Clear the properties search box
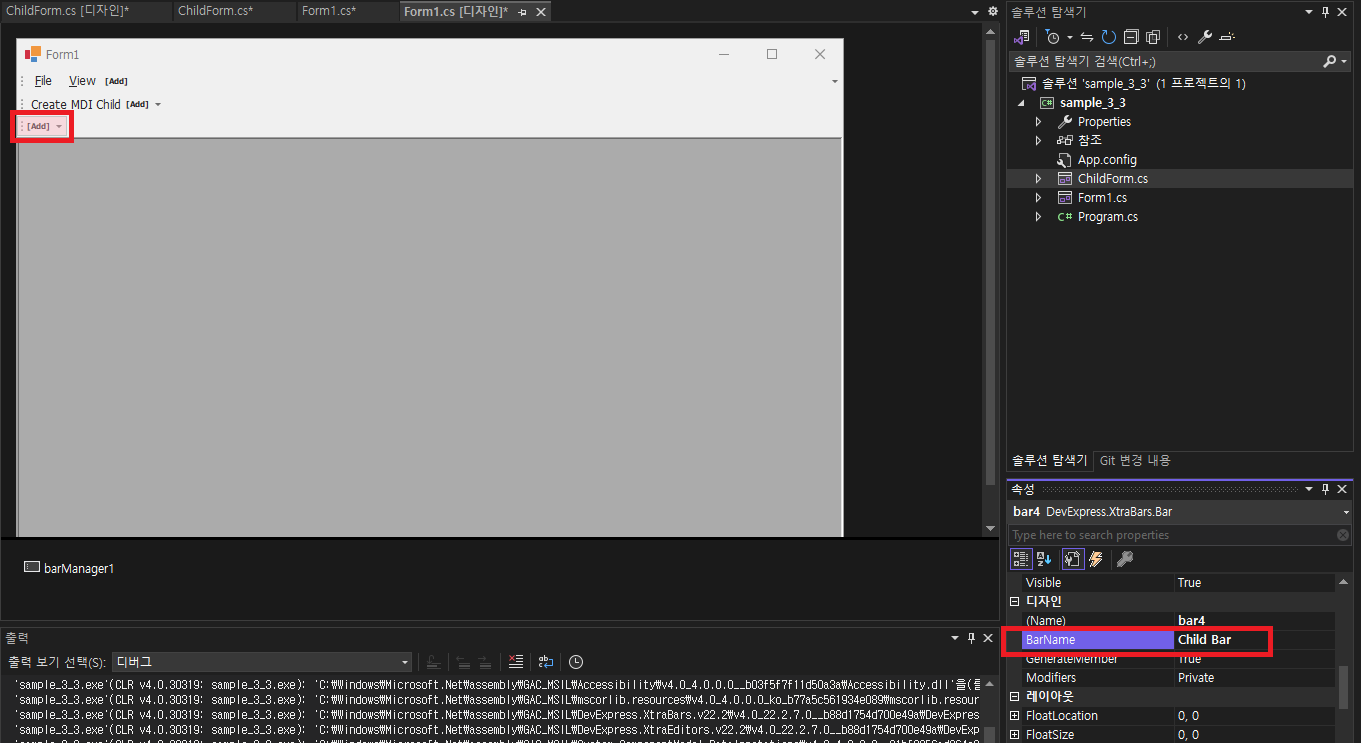Image resolution: width=1361 pixels, height=743 pixels. click(x=1343, y=535)
